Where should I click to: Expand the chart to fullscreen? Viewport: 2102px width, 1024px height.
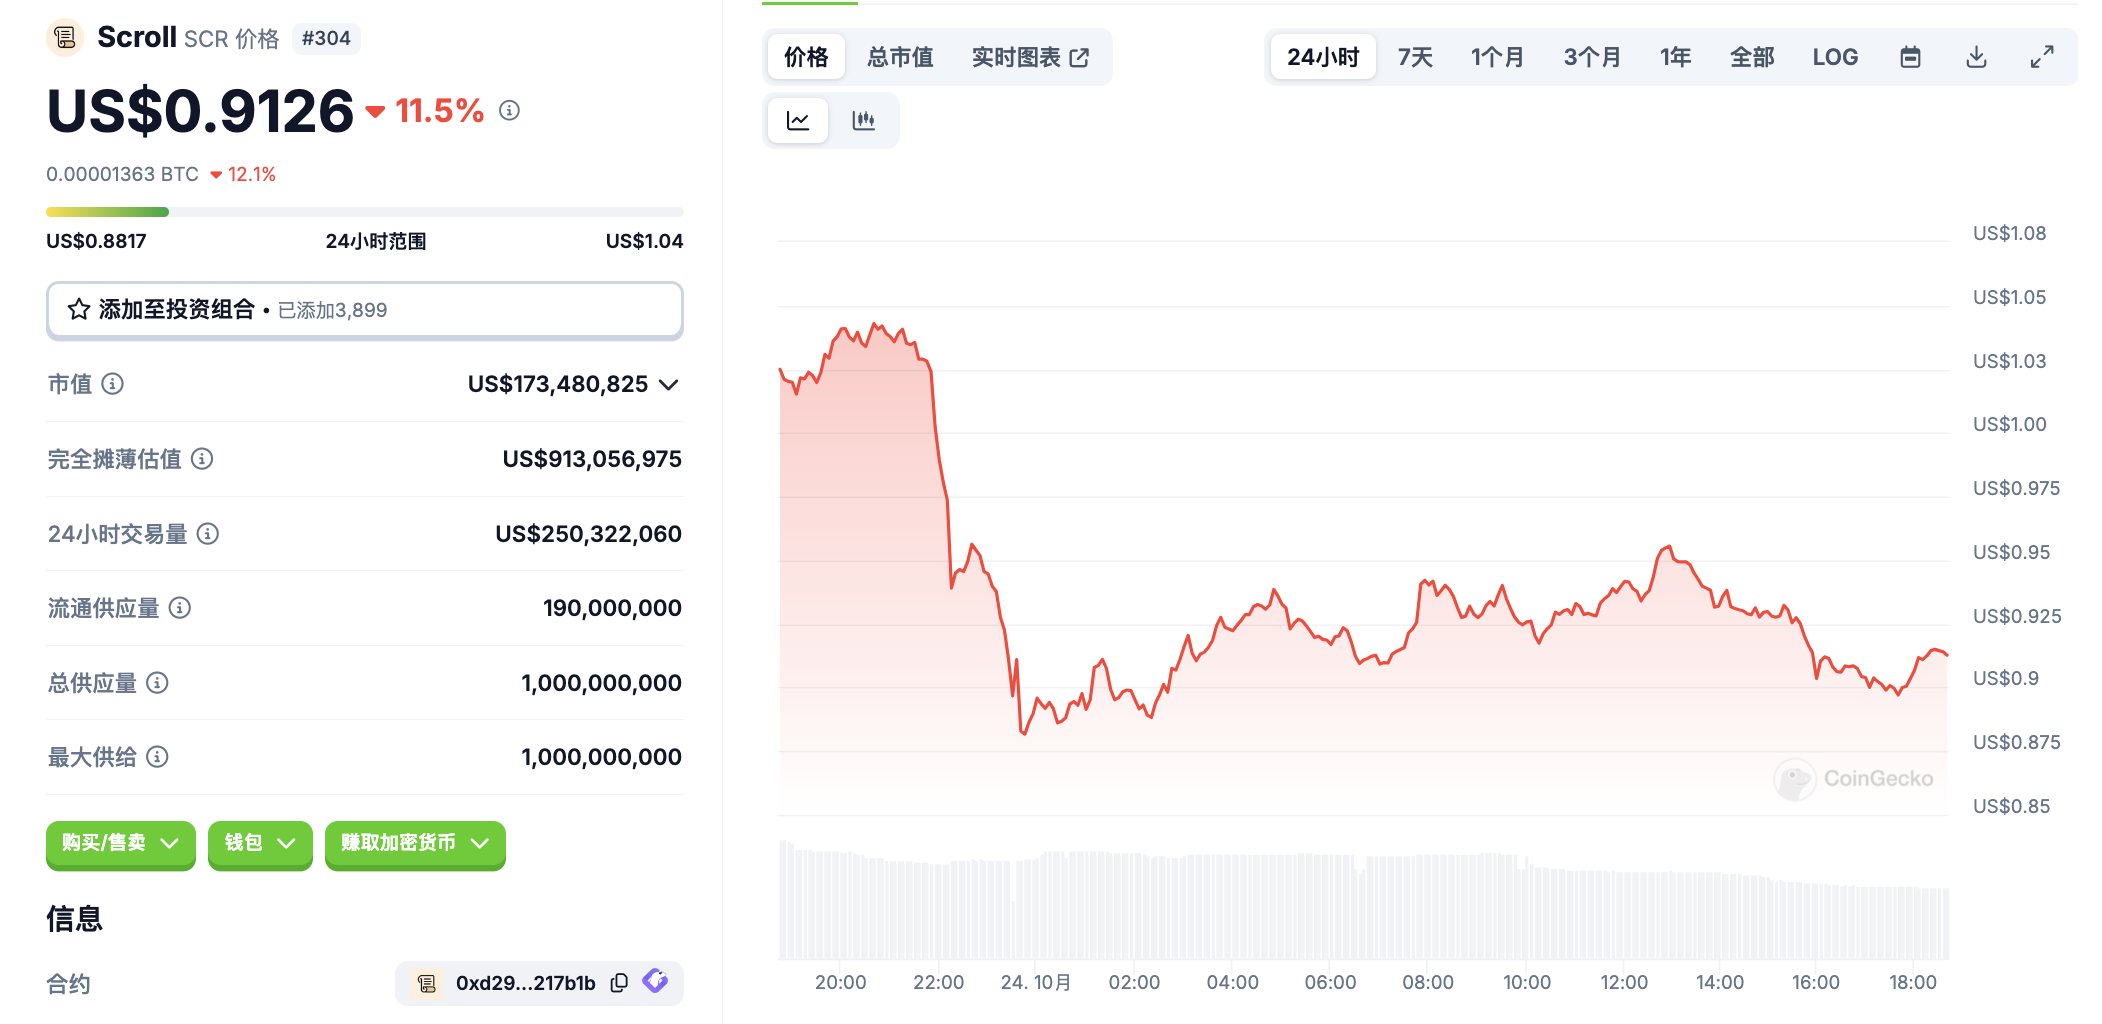tap(2042, 57)
